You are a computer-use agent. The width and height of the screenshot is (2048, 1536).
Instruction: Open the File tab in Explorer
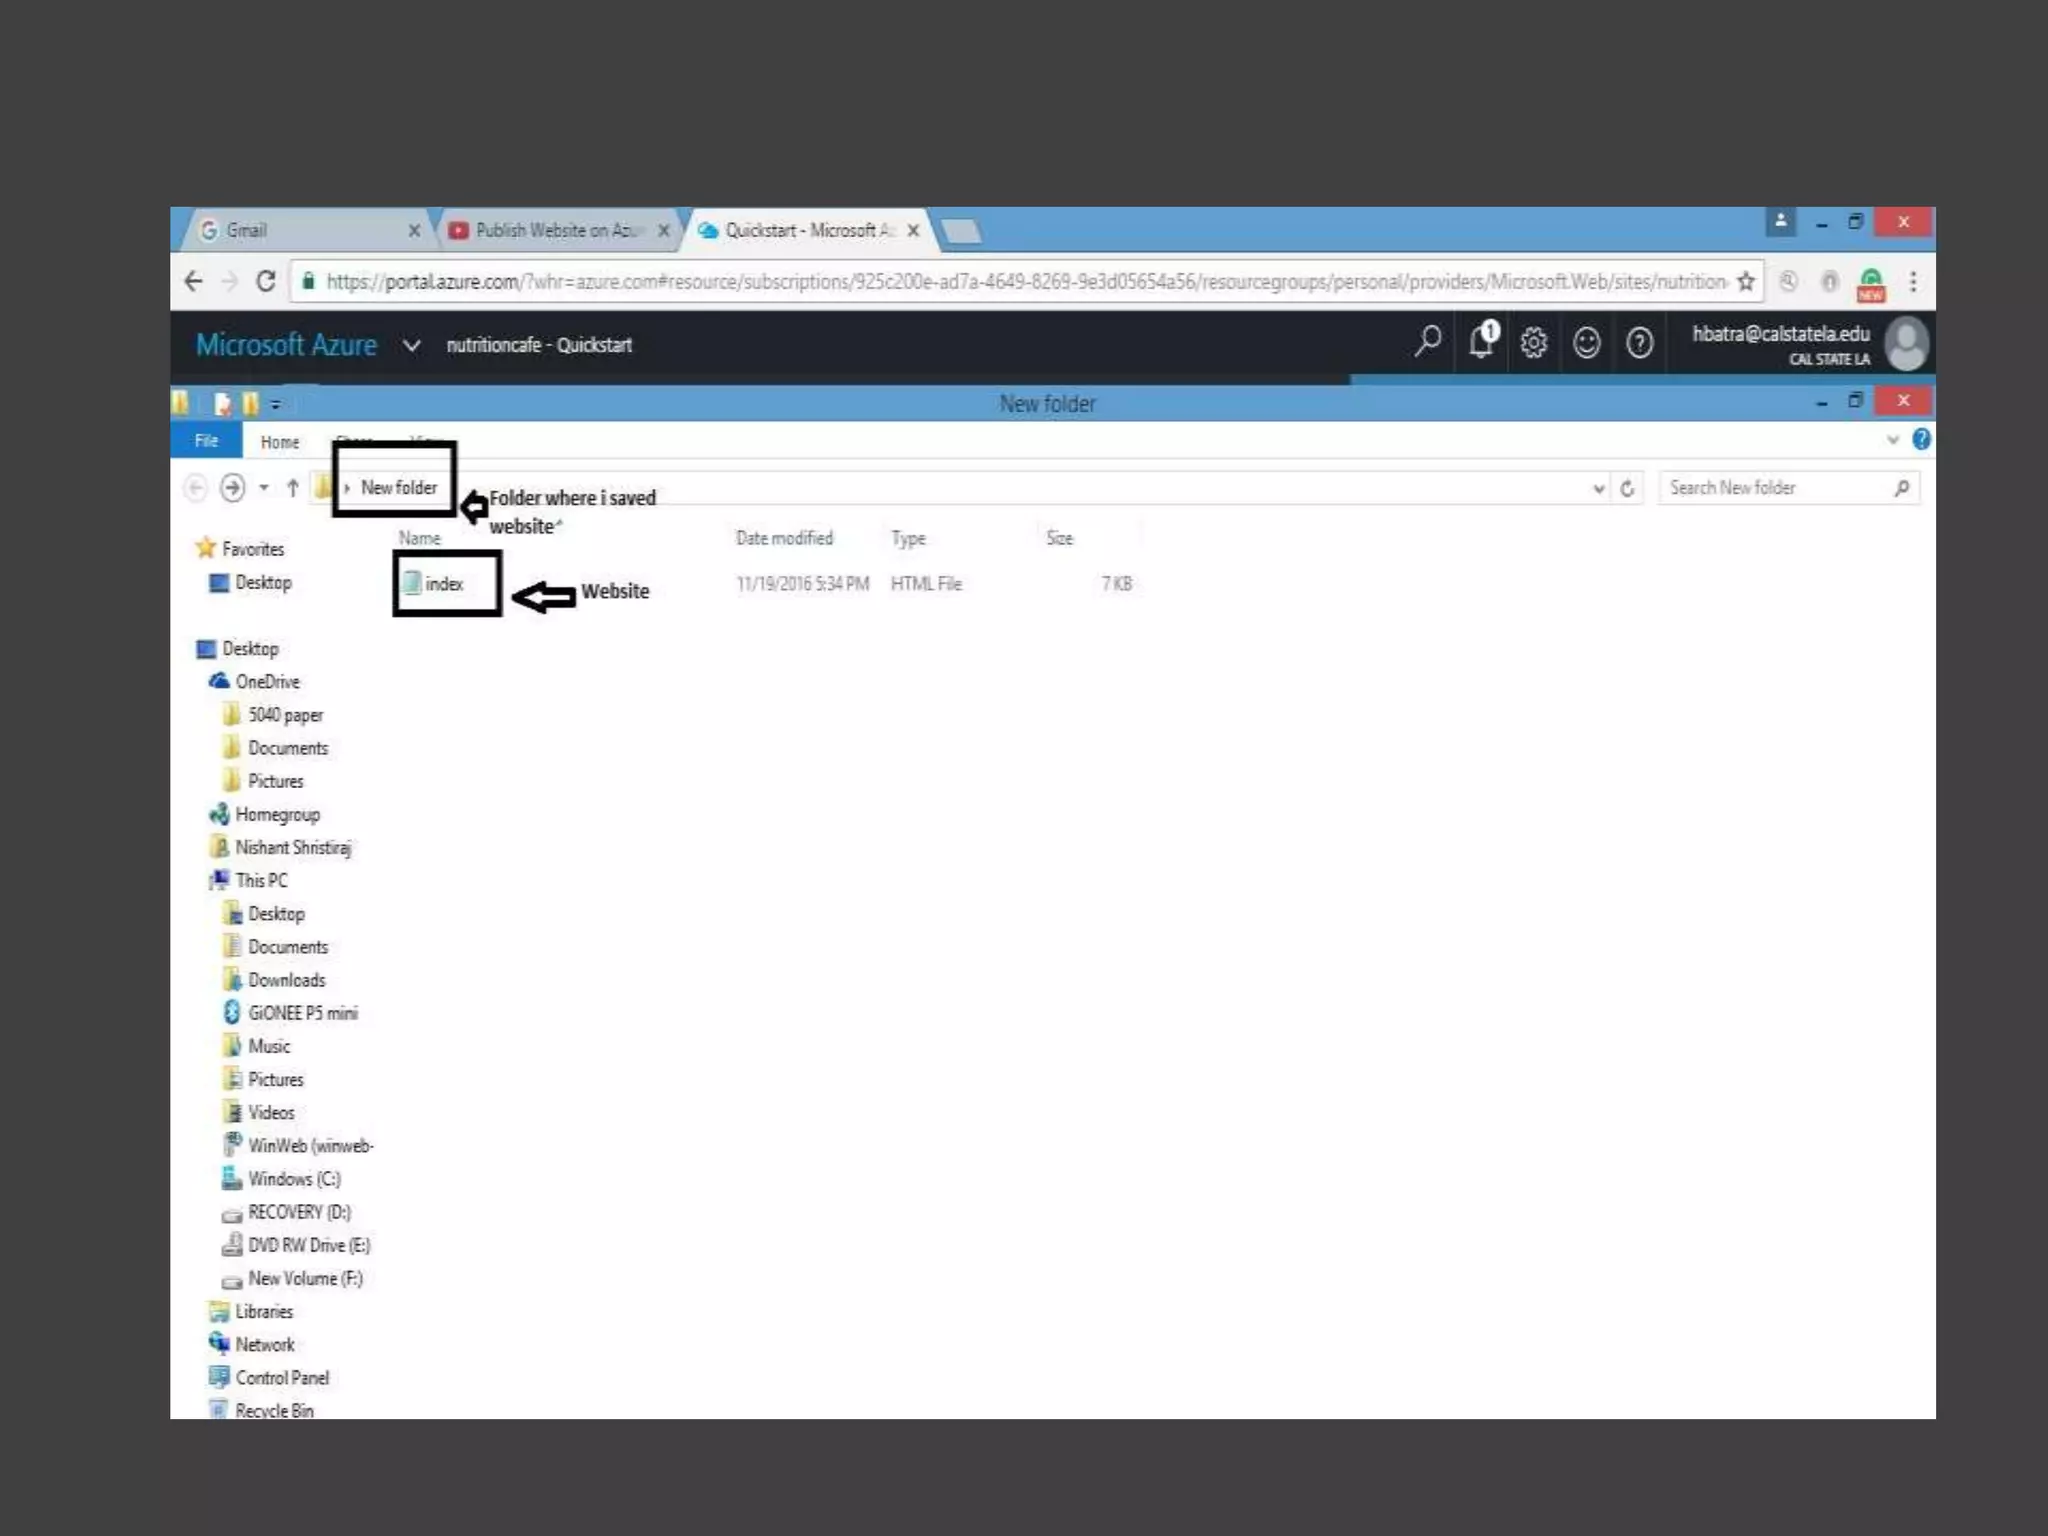206,441
